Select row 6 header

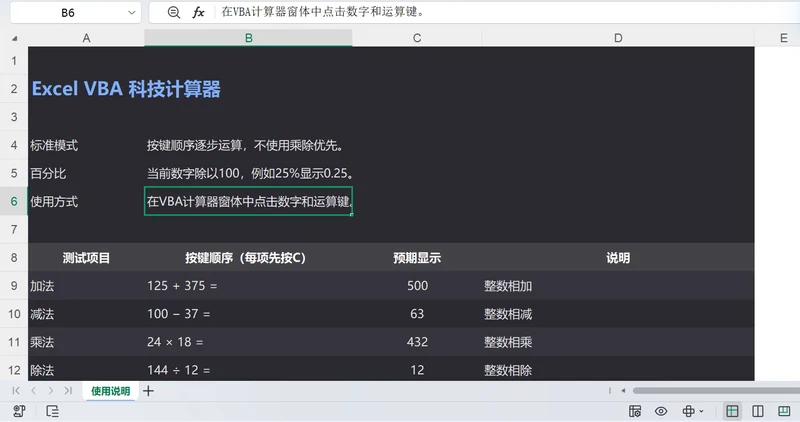(14, 202)
